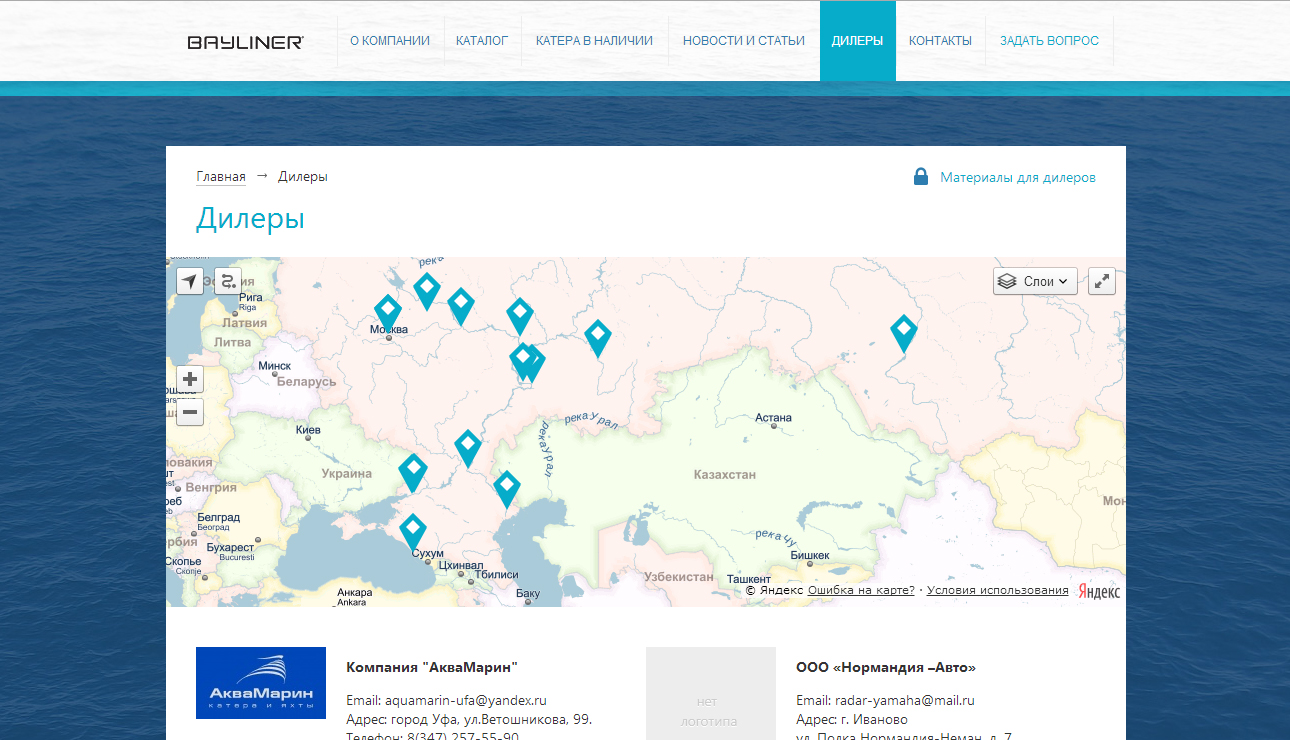Click Казахстан label on the map
The width and height of the screenshot is (1290, 740).
[725, 475]
